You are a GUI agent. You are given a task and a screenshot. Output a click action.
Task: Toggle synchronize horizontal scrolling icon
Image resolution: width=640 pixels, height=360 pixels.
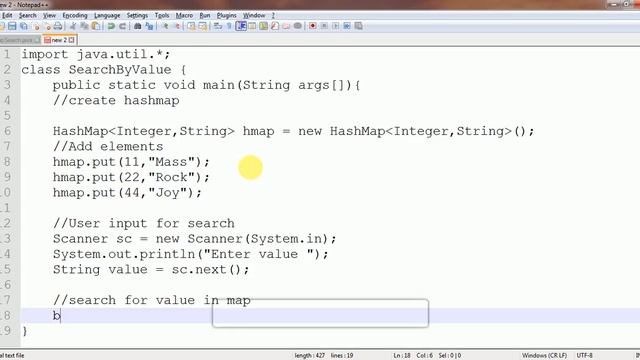(x=202, y=26)
